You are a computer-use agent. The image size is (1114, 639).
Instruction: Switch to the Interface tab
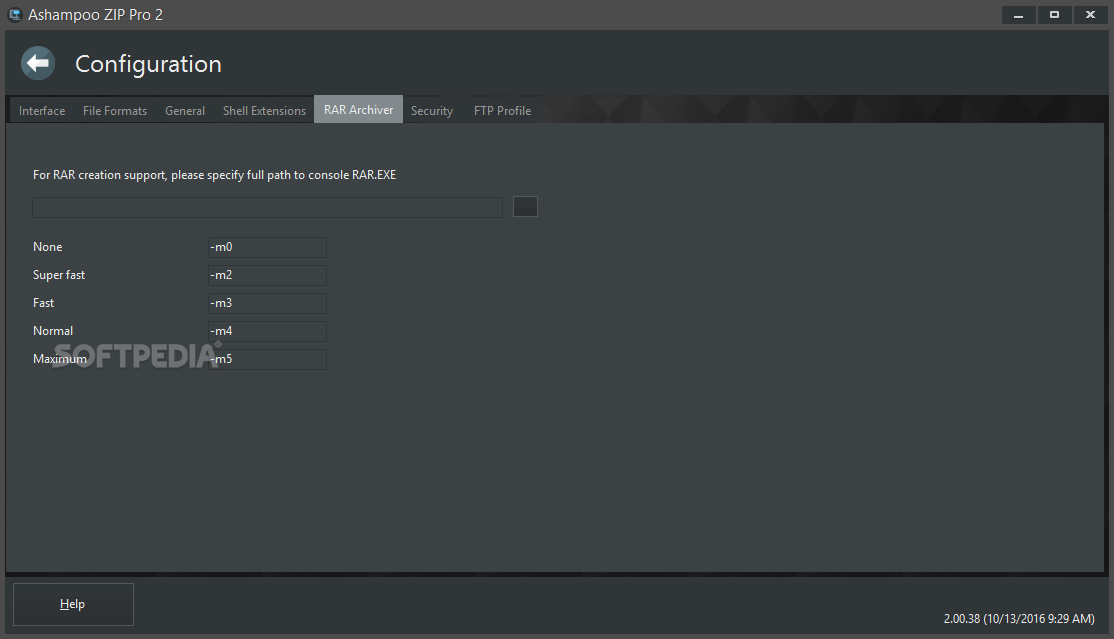click(42, 110)
